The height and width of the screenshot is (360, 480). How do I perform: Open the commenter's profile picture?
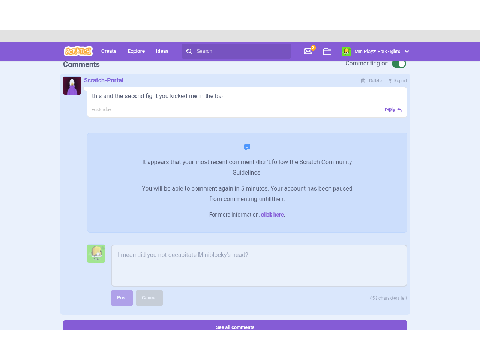(72, 86)
